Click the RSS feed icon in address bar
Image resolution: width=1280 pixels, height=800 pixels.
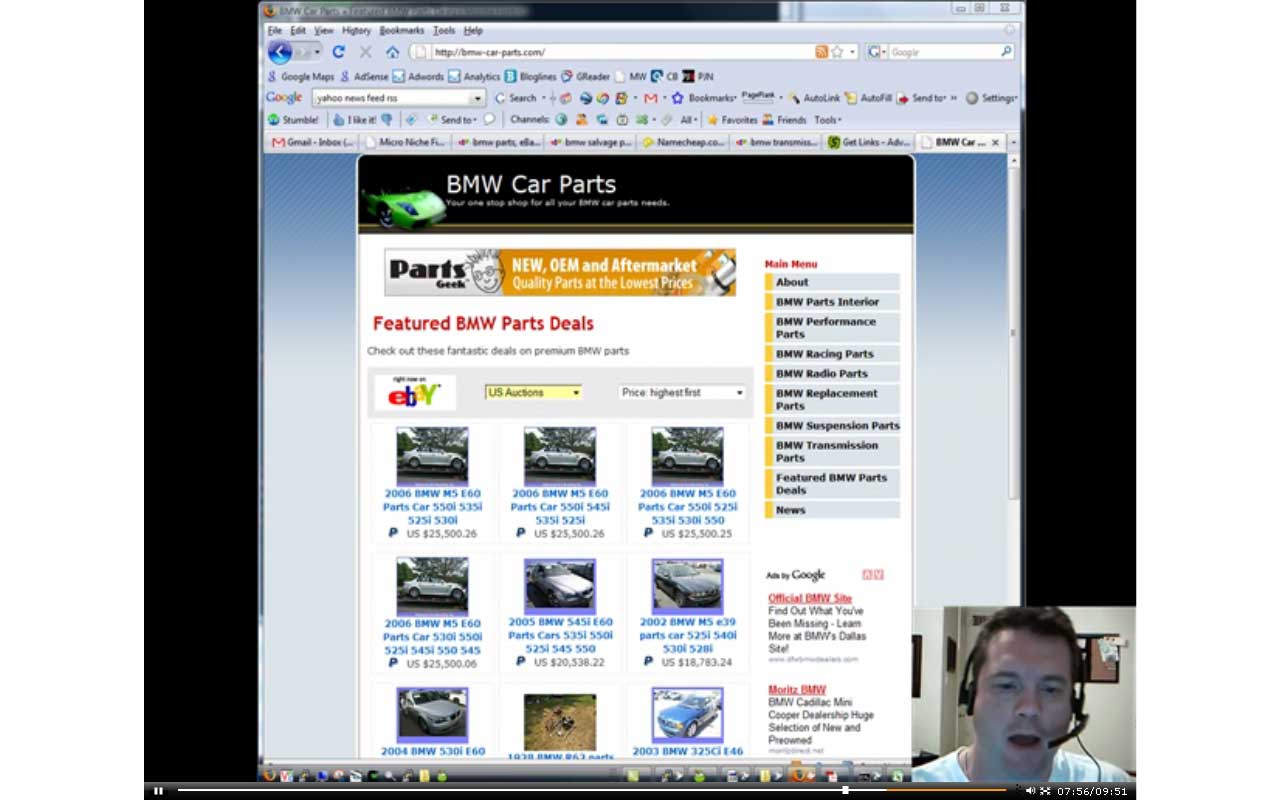click(x=821, y=52)
